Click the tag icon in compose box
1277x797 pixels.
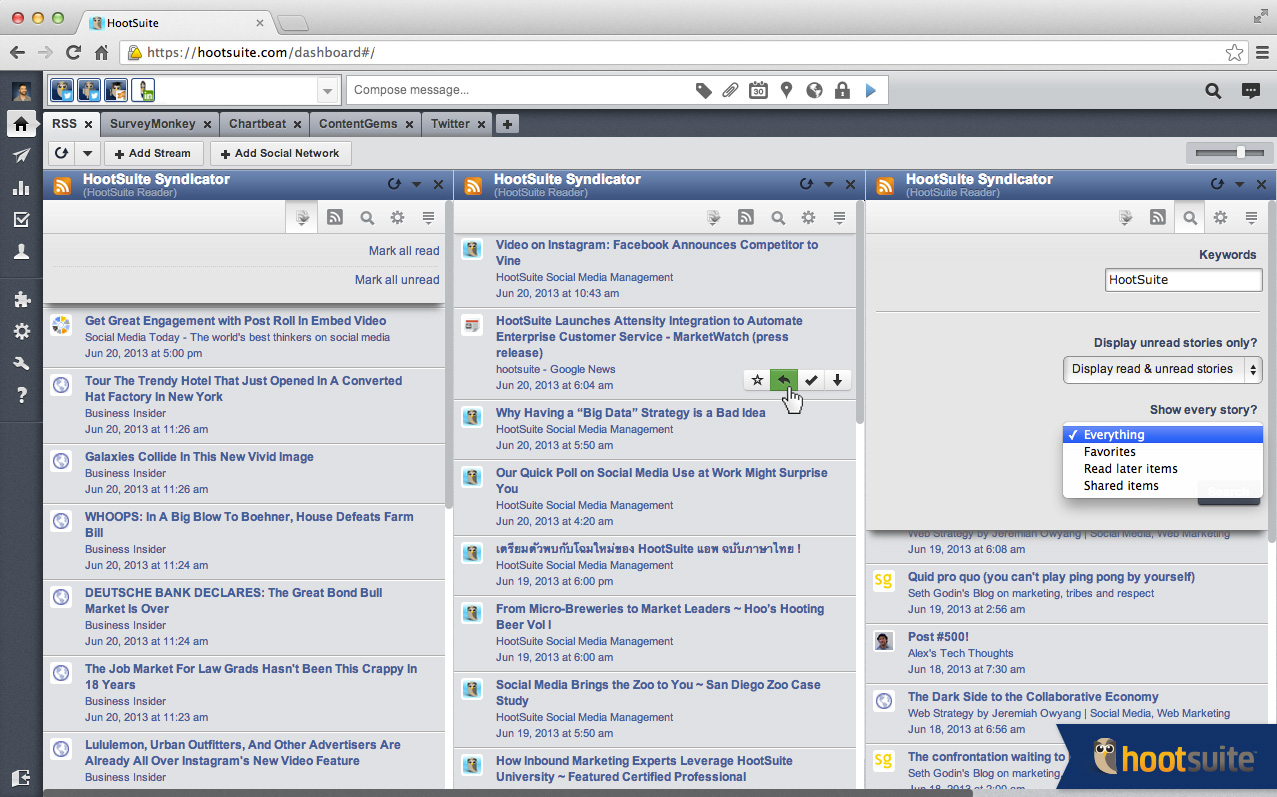click(704, 90)
